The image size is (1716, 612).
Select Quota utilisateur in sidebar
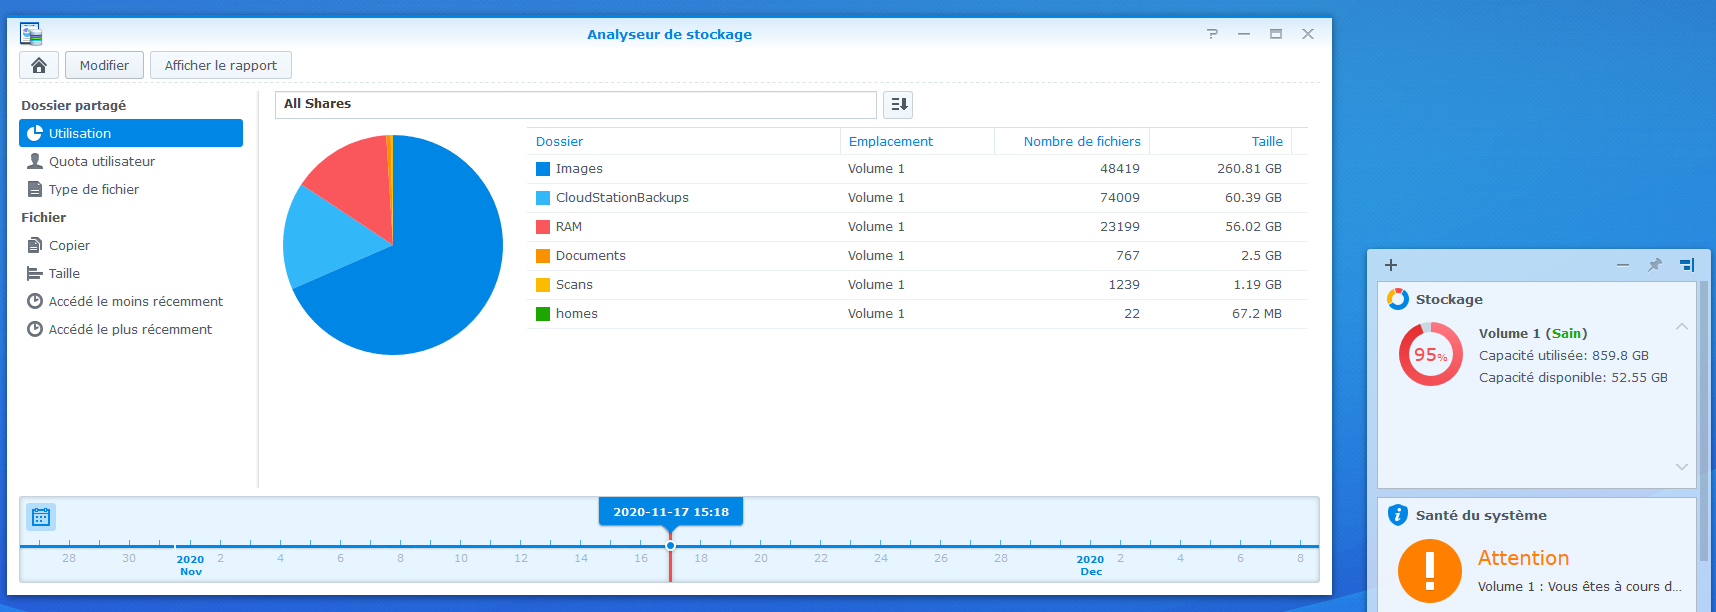point(102,161)
